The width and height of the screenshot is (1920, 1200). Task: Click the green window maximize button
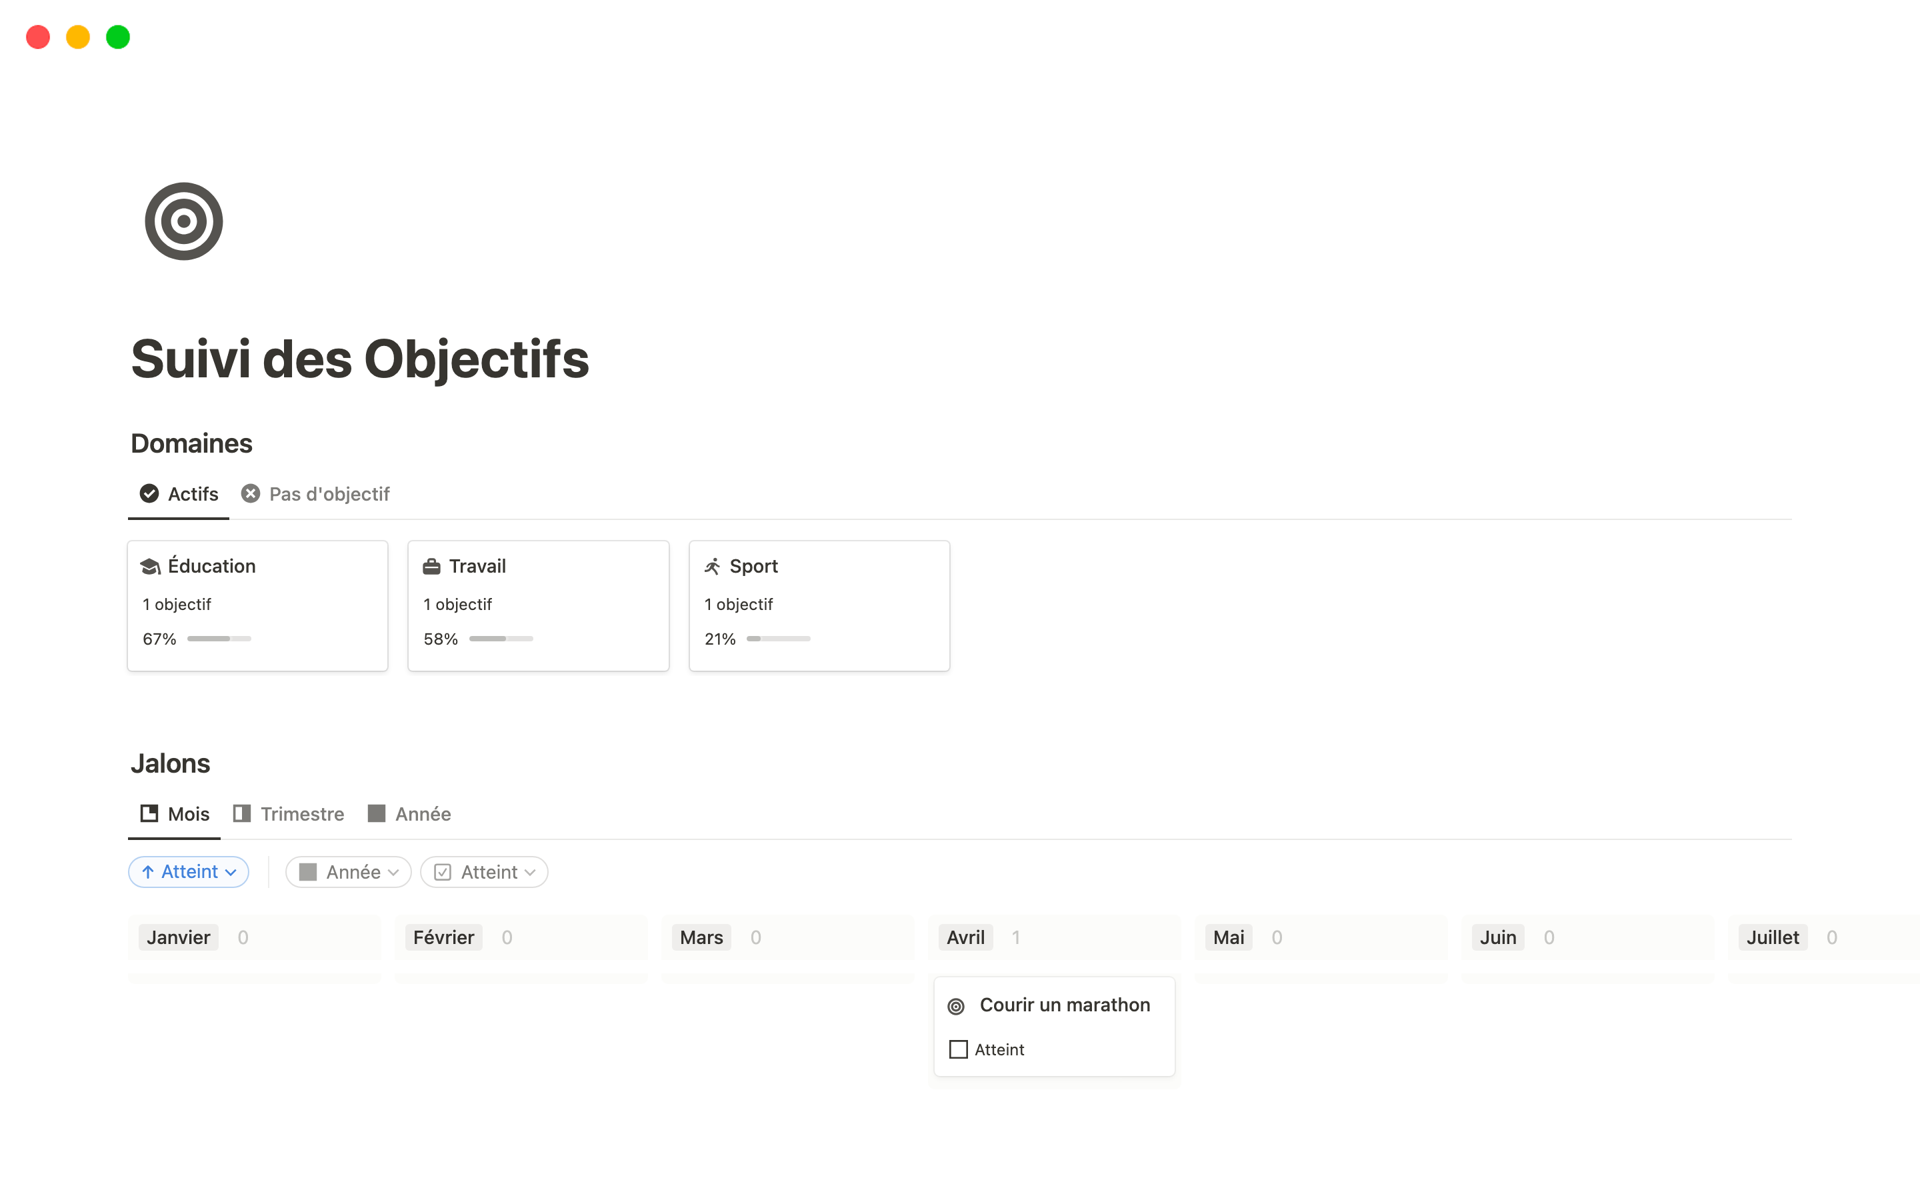tap(118, 37)
